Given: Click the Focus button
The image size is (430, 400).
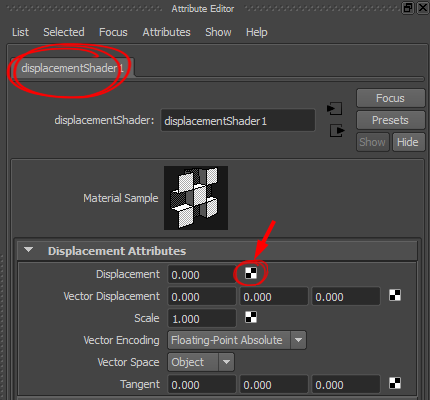Looking at the screenshot, I should [x=390, y=98].
